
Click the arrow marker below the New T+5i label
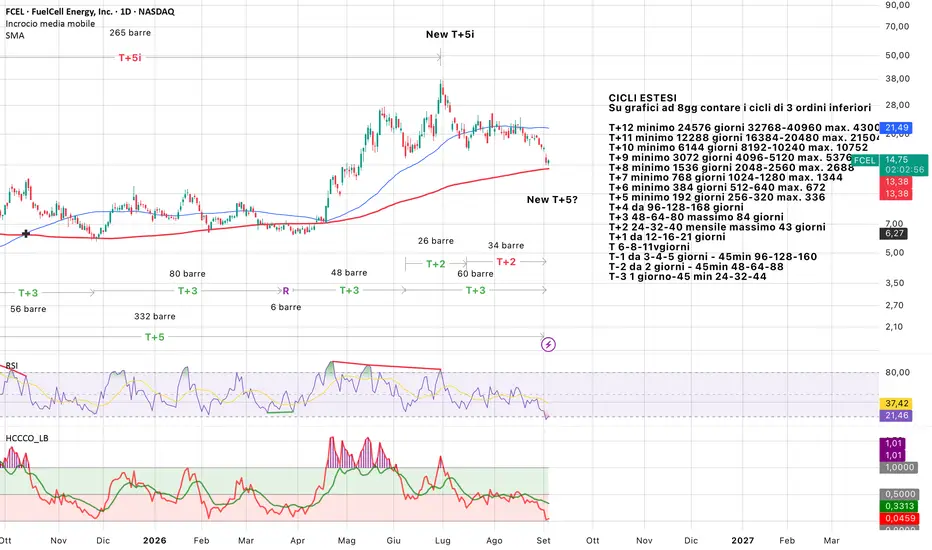tap(439, 58)
